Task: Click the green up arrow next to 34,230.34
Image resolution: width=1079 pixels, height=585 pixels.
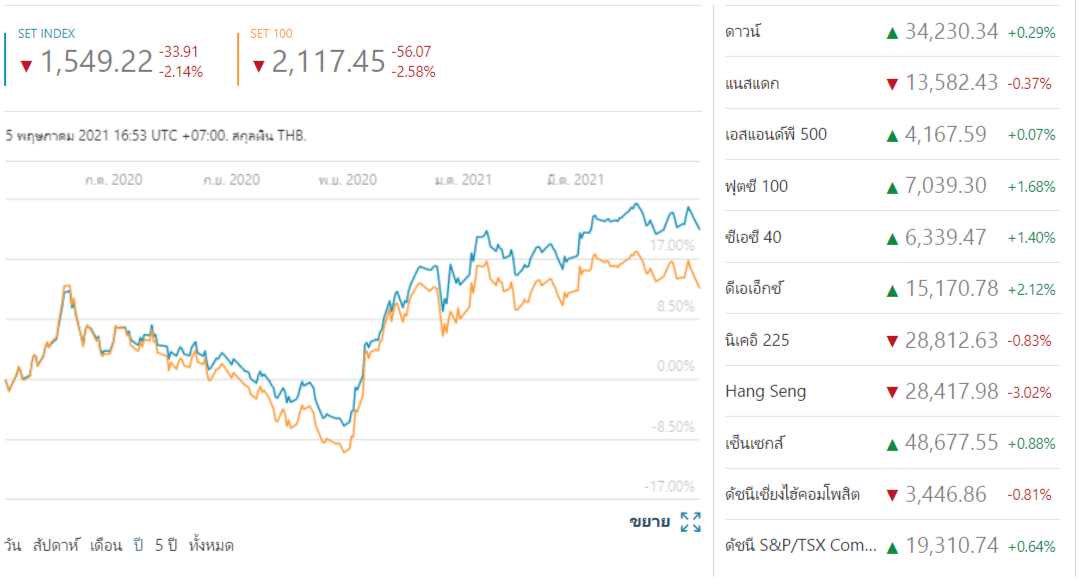Action: [892, 33]
